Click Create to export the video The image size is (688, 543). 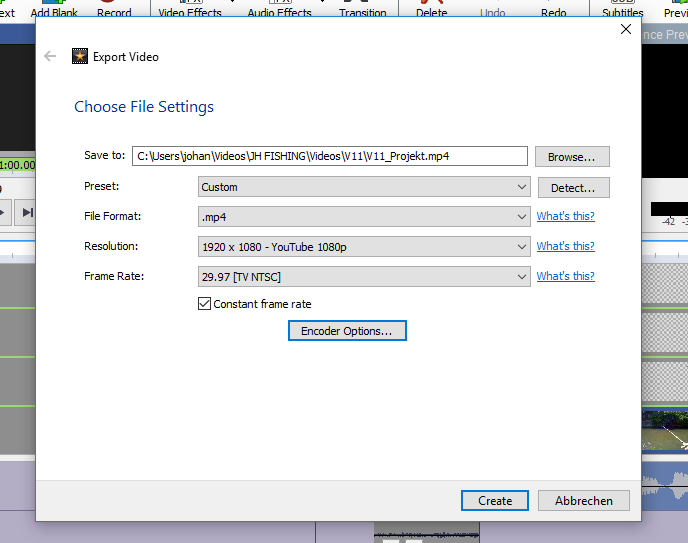(x=494, y=501)
